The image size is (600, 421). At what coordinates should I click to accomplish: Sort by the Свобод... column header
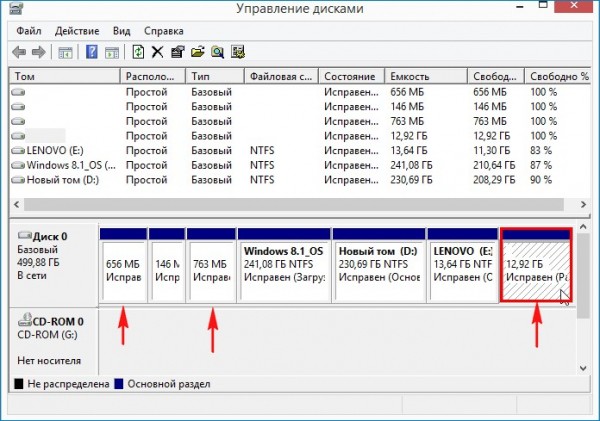tap(496, 76)
